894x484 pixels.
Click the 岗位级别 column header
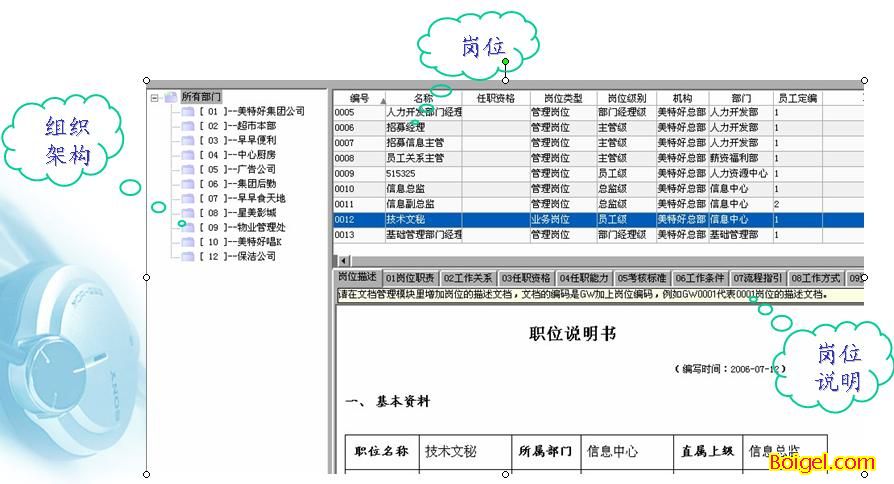click(627, 98)
